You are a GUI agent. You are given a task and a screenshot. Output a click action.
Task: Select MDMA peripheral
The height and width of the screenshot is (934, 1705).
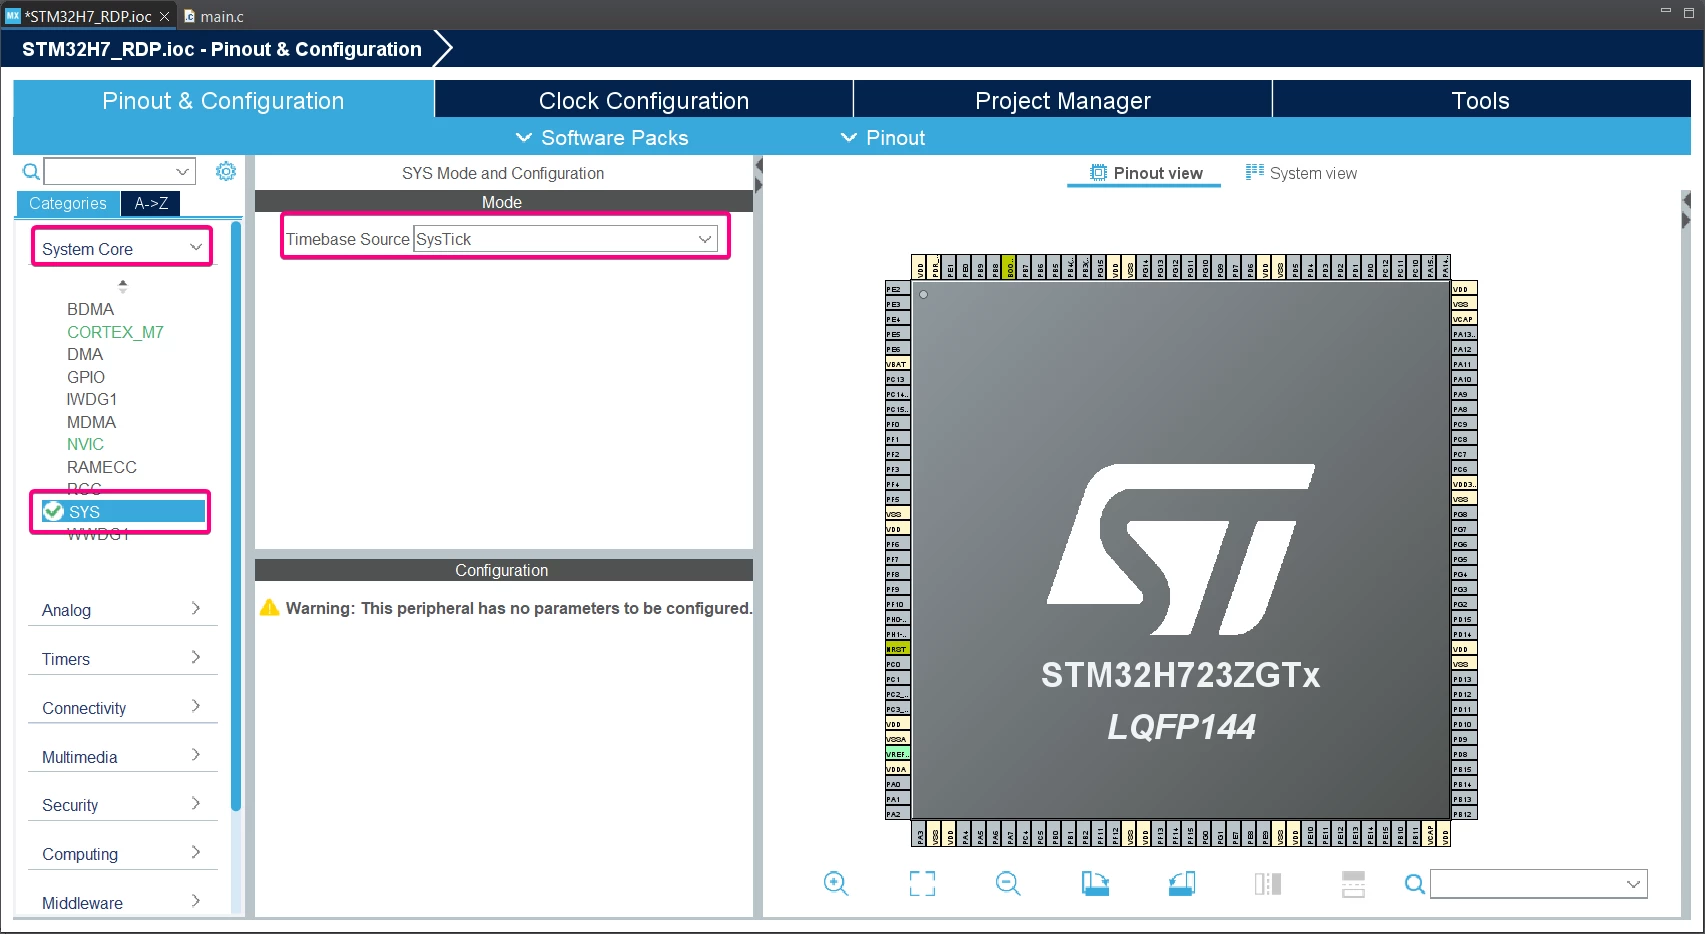(x=91, y=422)
